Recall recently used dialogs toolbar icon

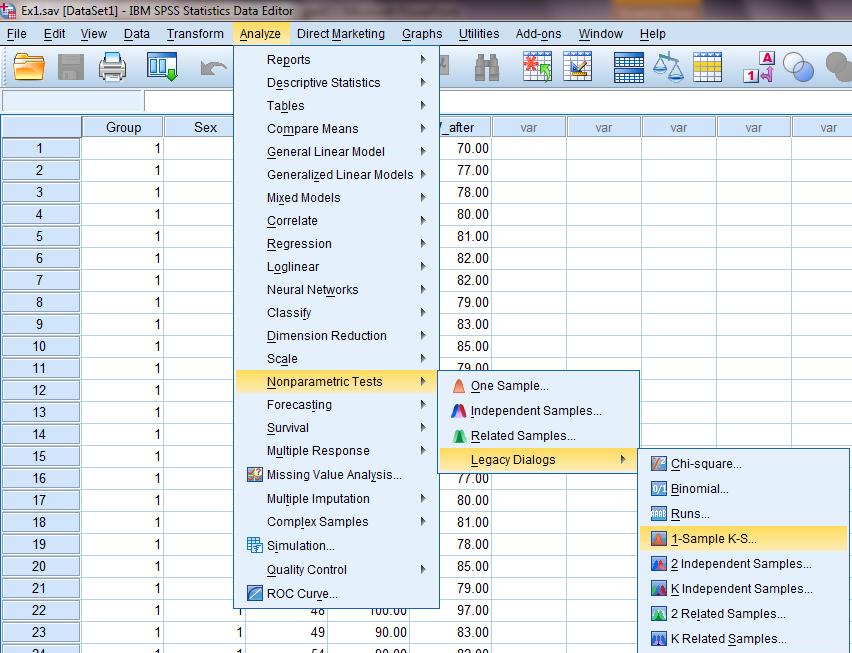(x=162, y=67)
